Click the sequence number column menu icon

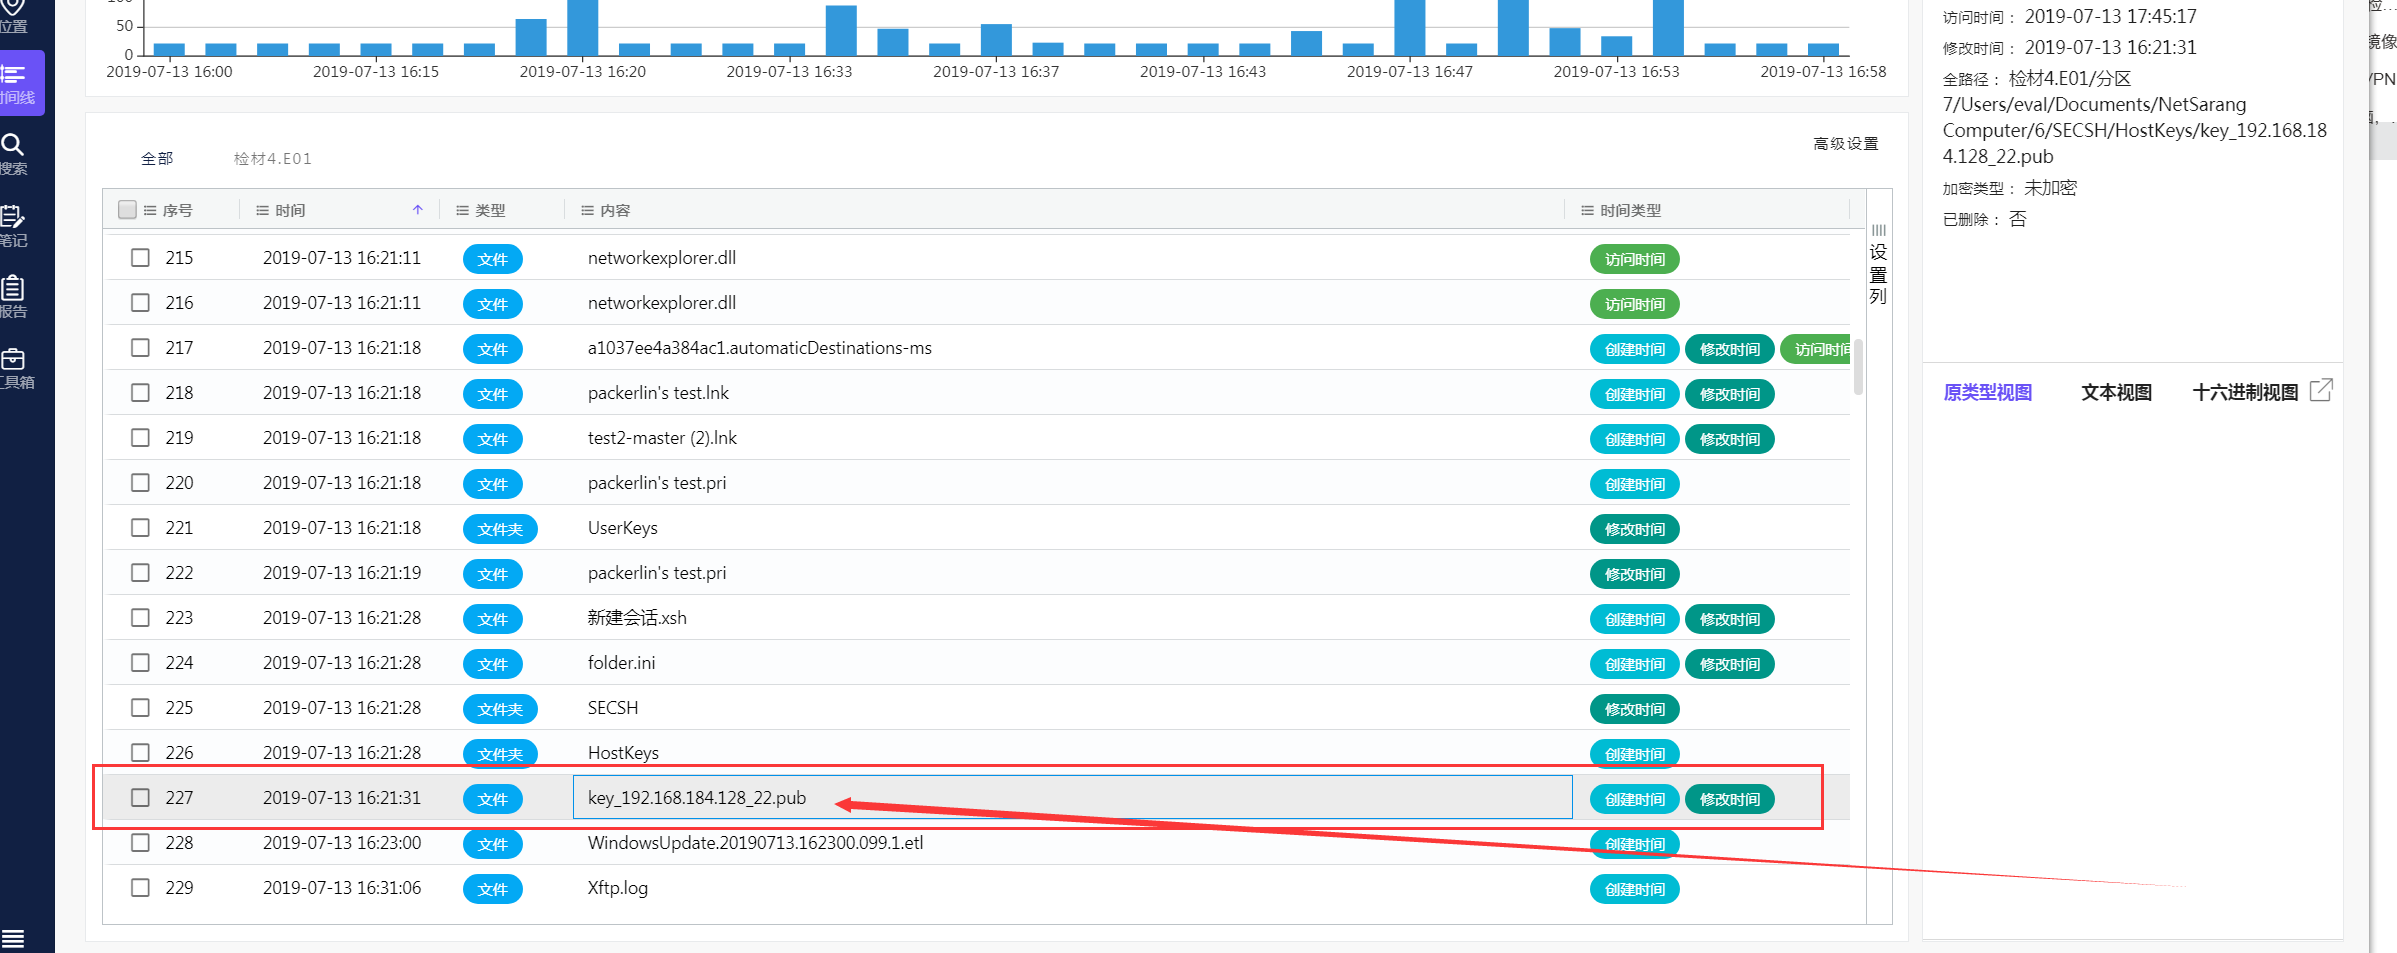(150, 210)
